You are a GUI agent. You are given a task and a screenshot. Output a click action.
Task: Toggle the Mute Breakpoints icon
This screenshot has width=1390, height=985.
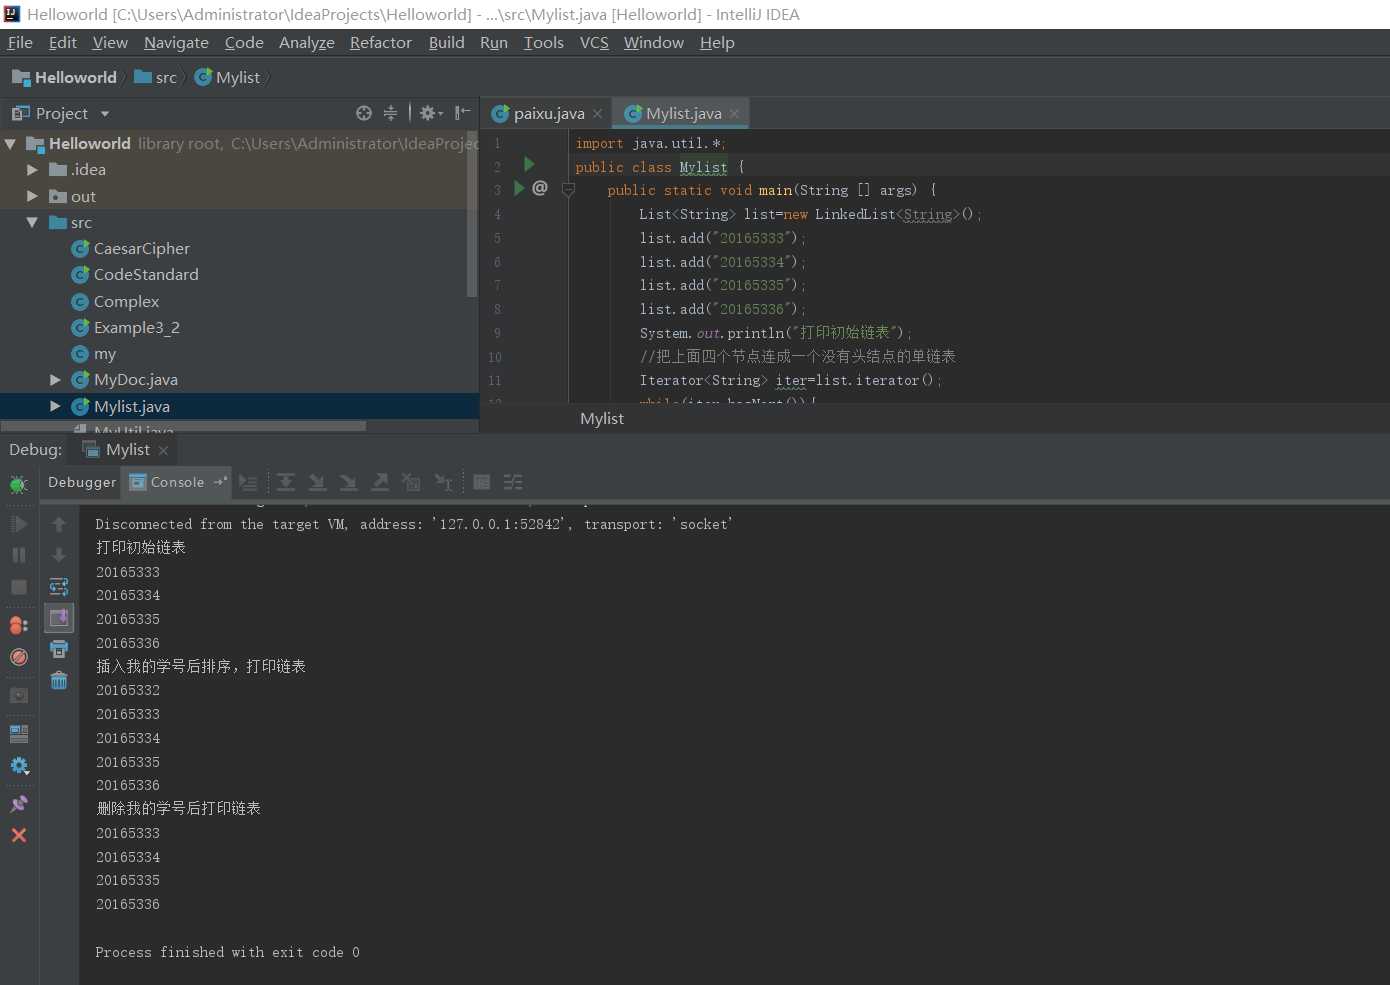click(x=18, y=657)
